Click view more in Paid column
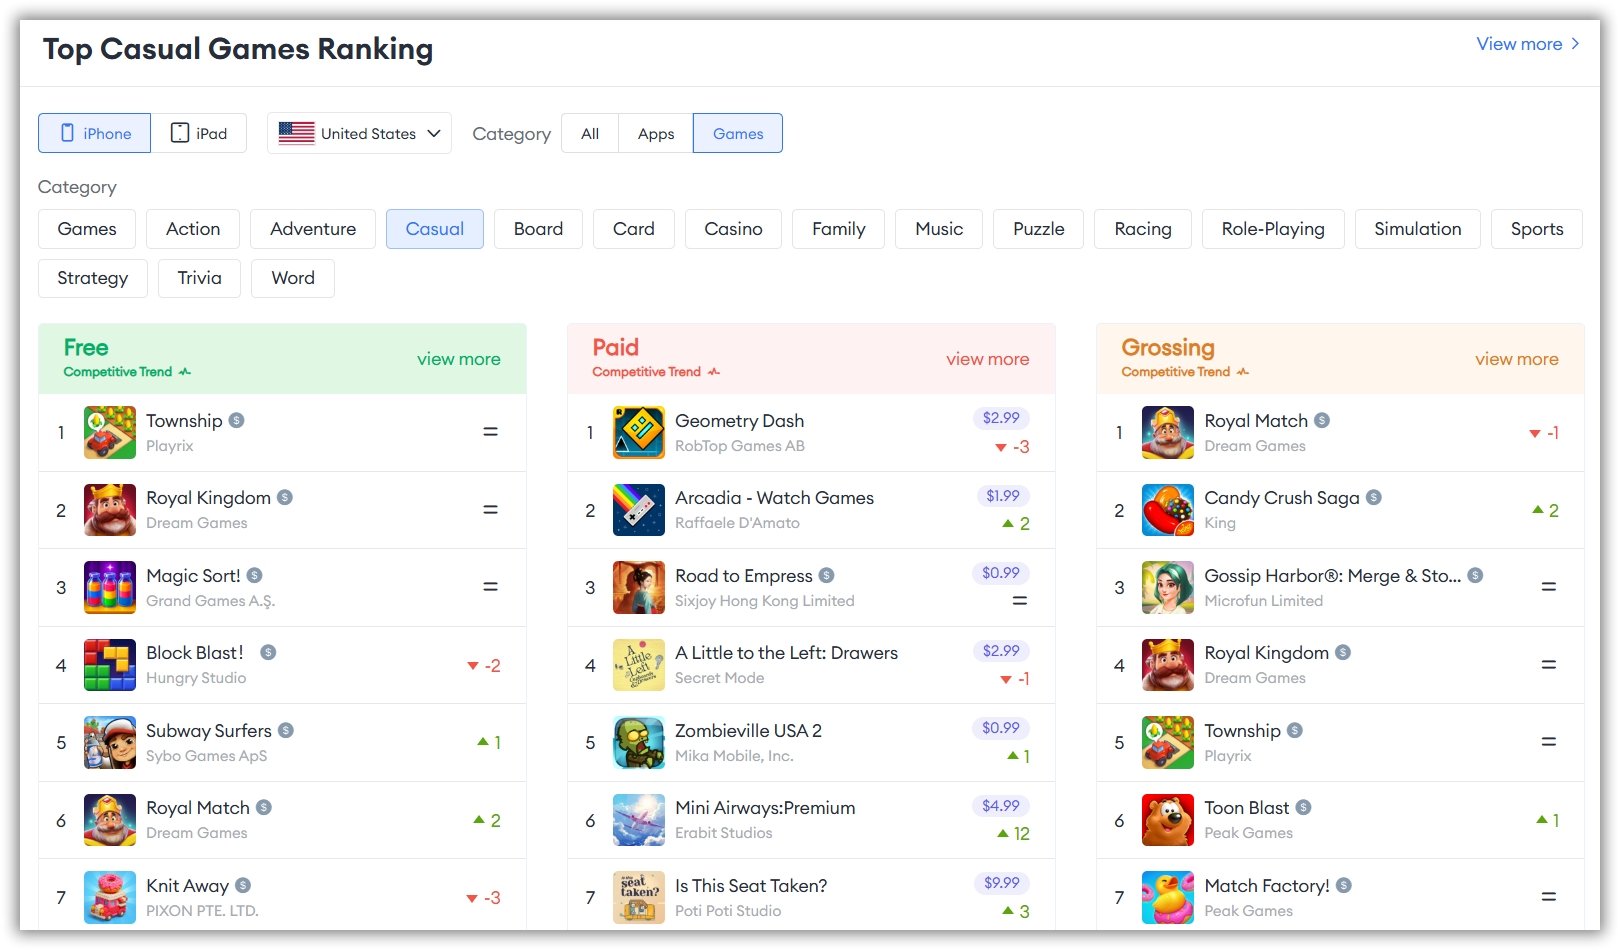The height and width of the screenshot is (950, 1620). [x=988, y=359]
